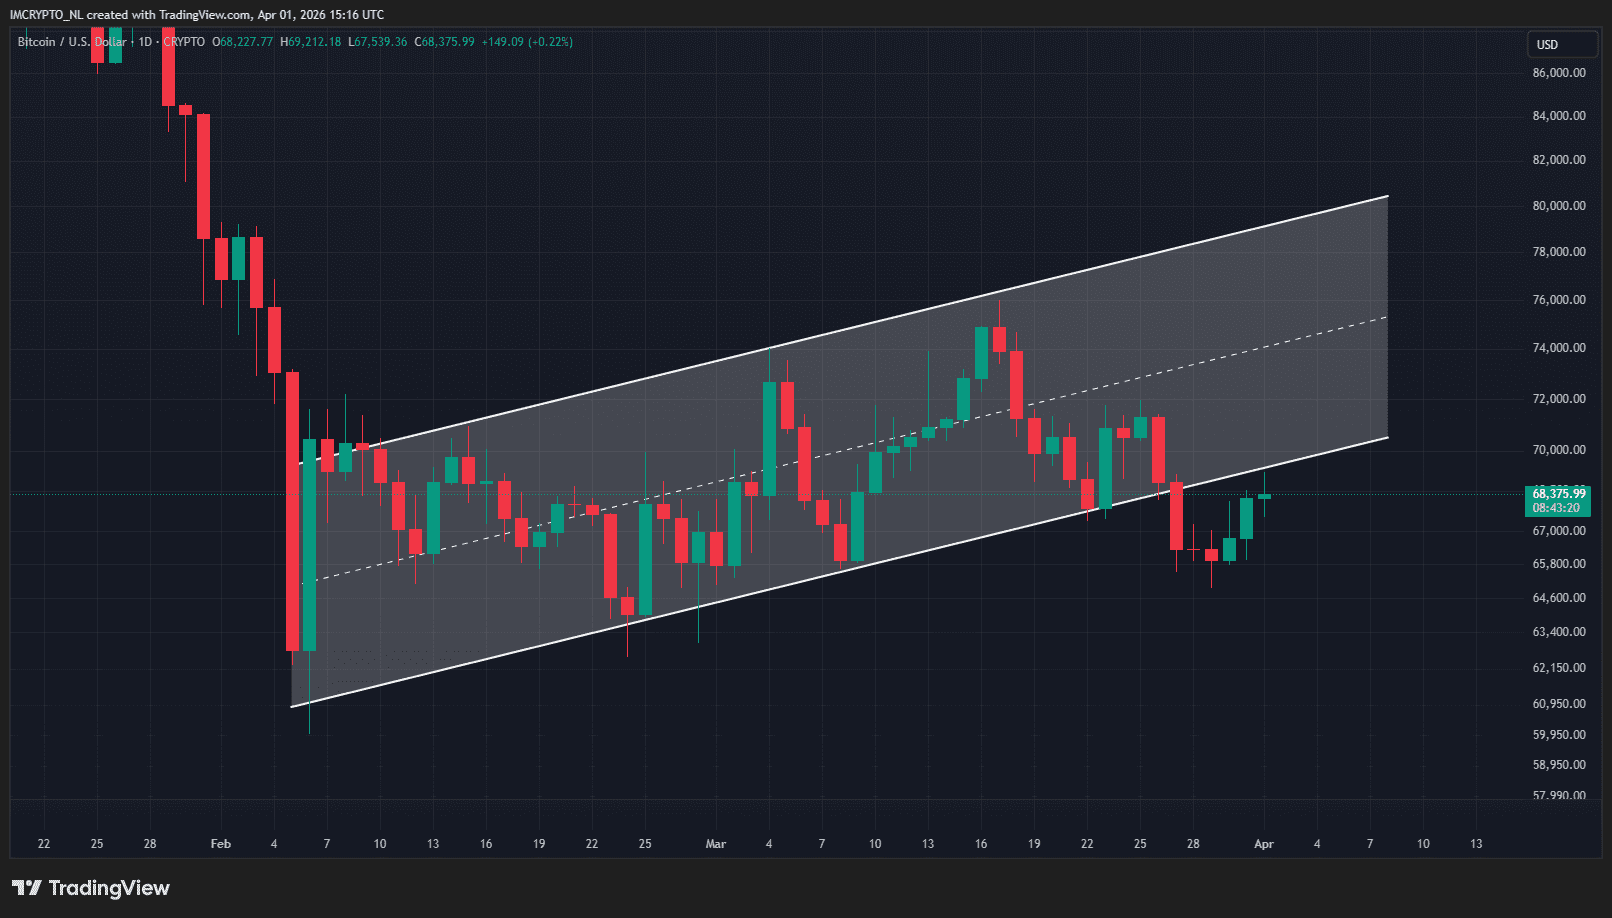Click the candle countdown timer 08:43:20

tap(1556, 508)
